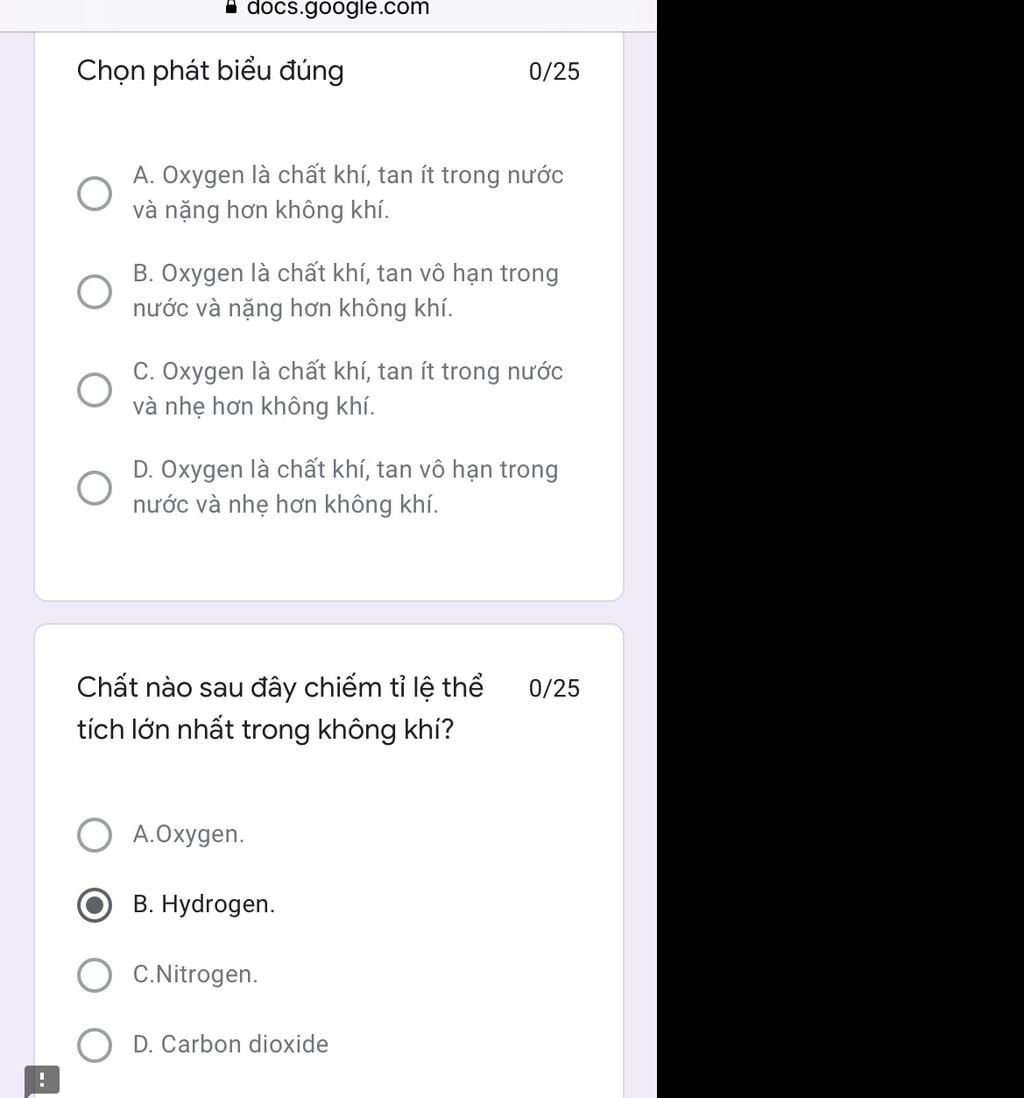Viewport: 1024px width, 1098px height.
Task: Choose the A.Oxygen radio button
Action: 95,835
